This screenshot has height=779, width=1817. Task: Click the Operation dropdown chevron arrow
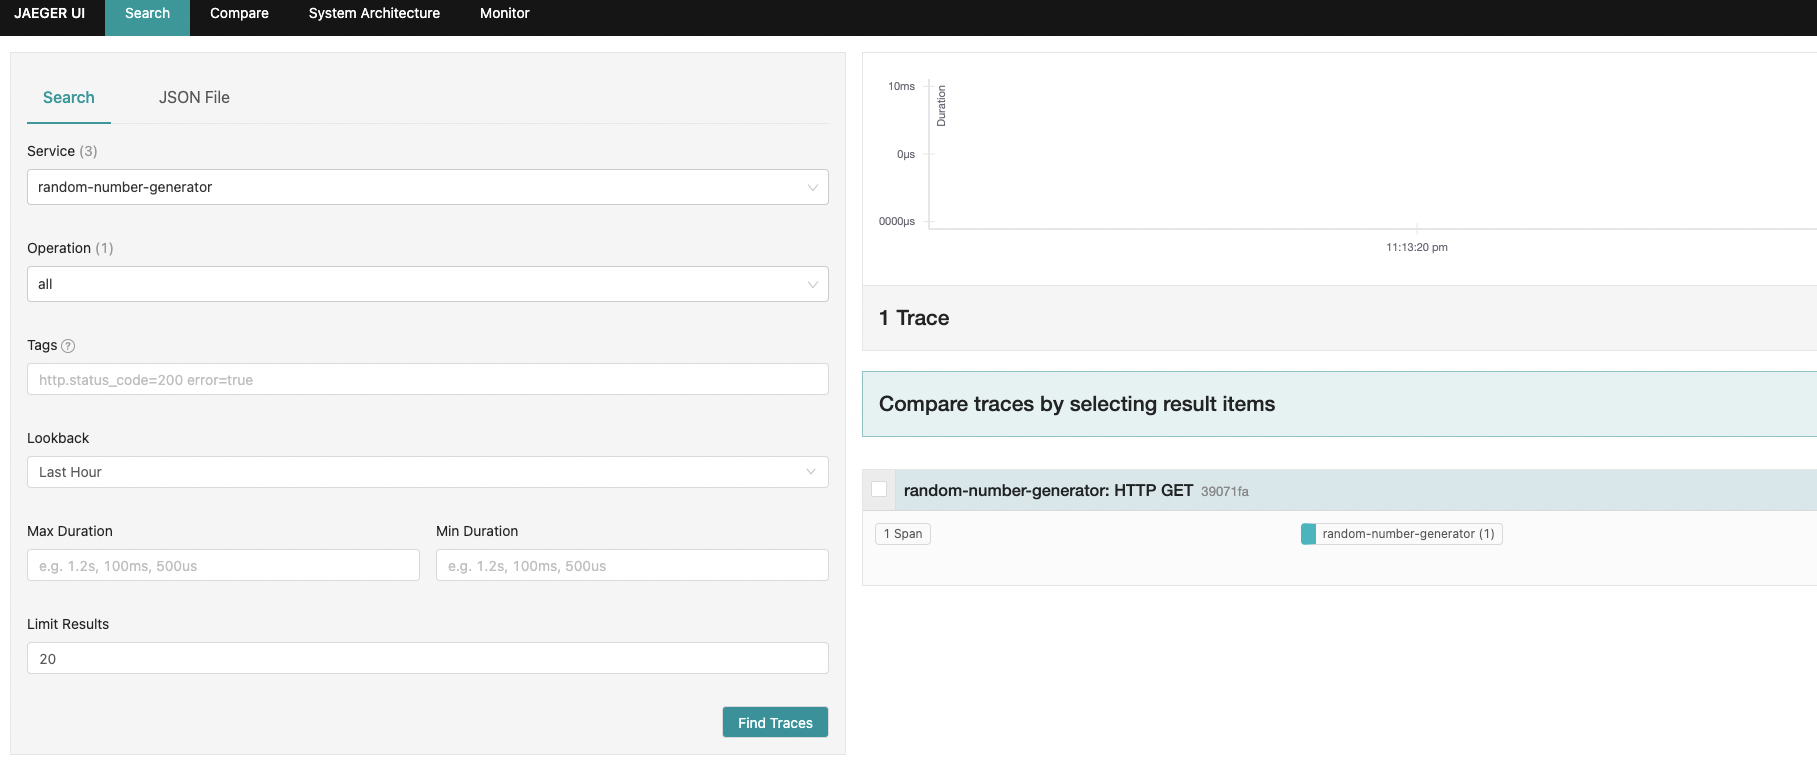coord(813,285)
